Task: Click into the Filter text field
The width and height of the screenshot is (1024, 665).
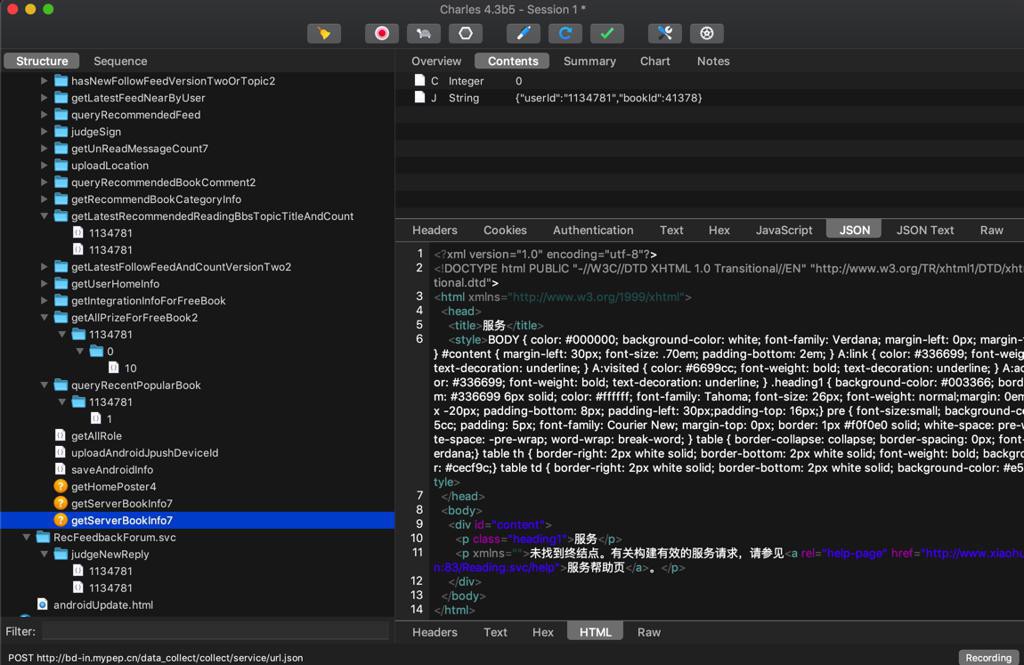Action: pos(215,632)
